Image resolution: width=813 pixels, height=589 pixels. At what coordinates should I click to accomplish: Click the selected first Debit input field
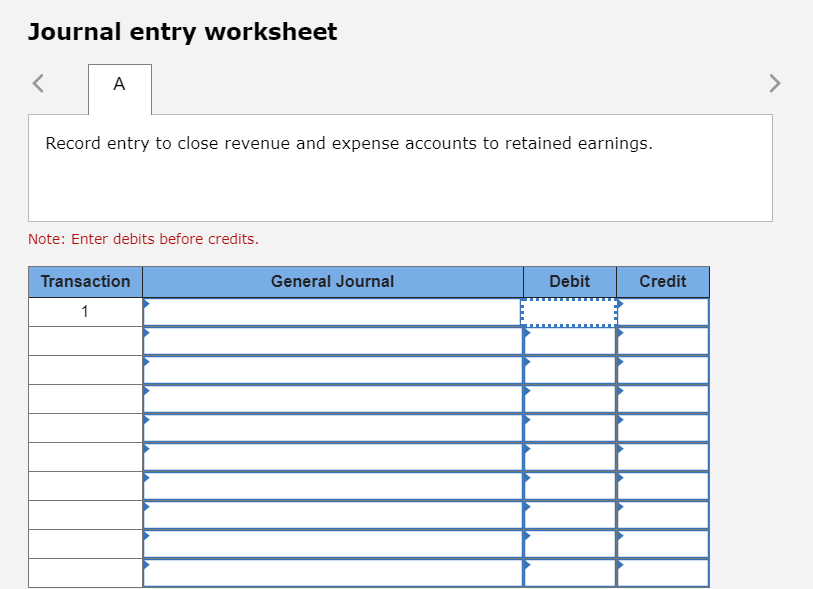pos(569,311)
